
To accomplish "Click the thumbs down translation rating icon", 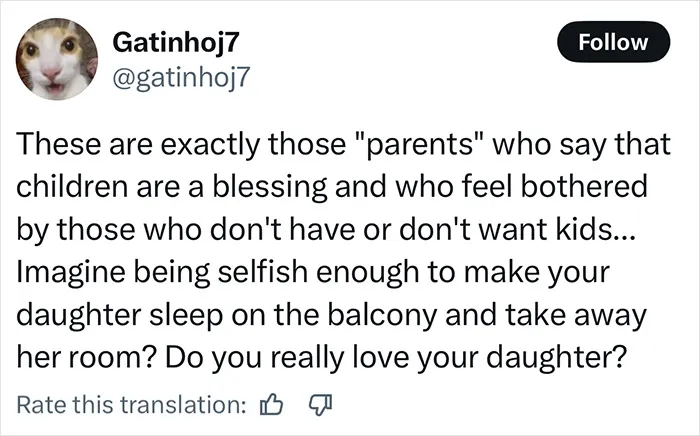I will (x=321, y=405).
